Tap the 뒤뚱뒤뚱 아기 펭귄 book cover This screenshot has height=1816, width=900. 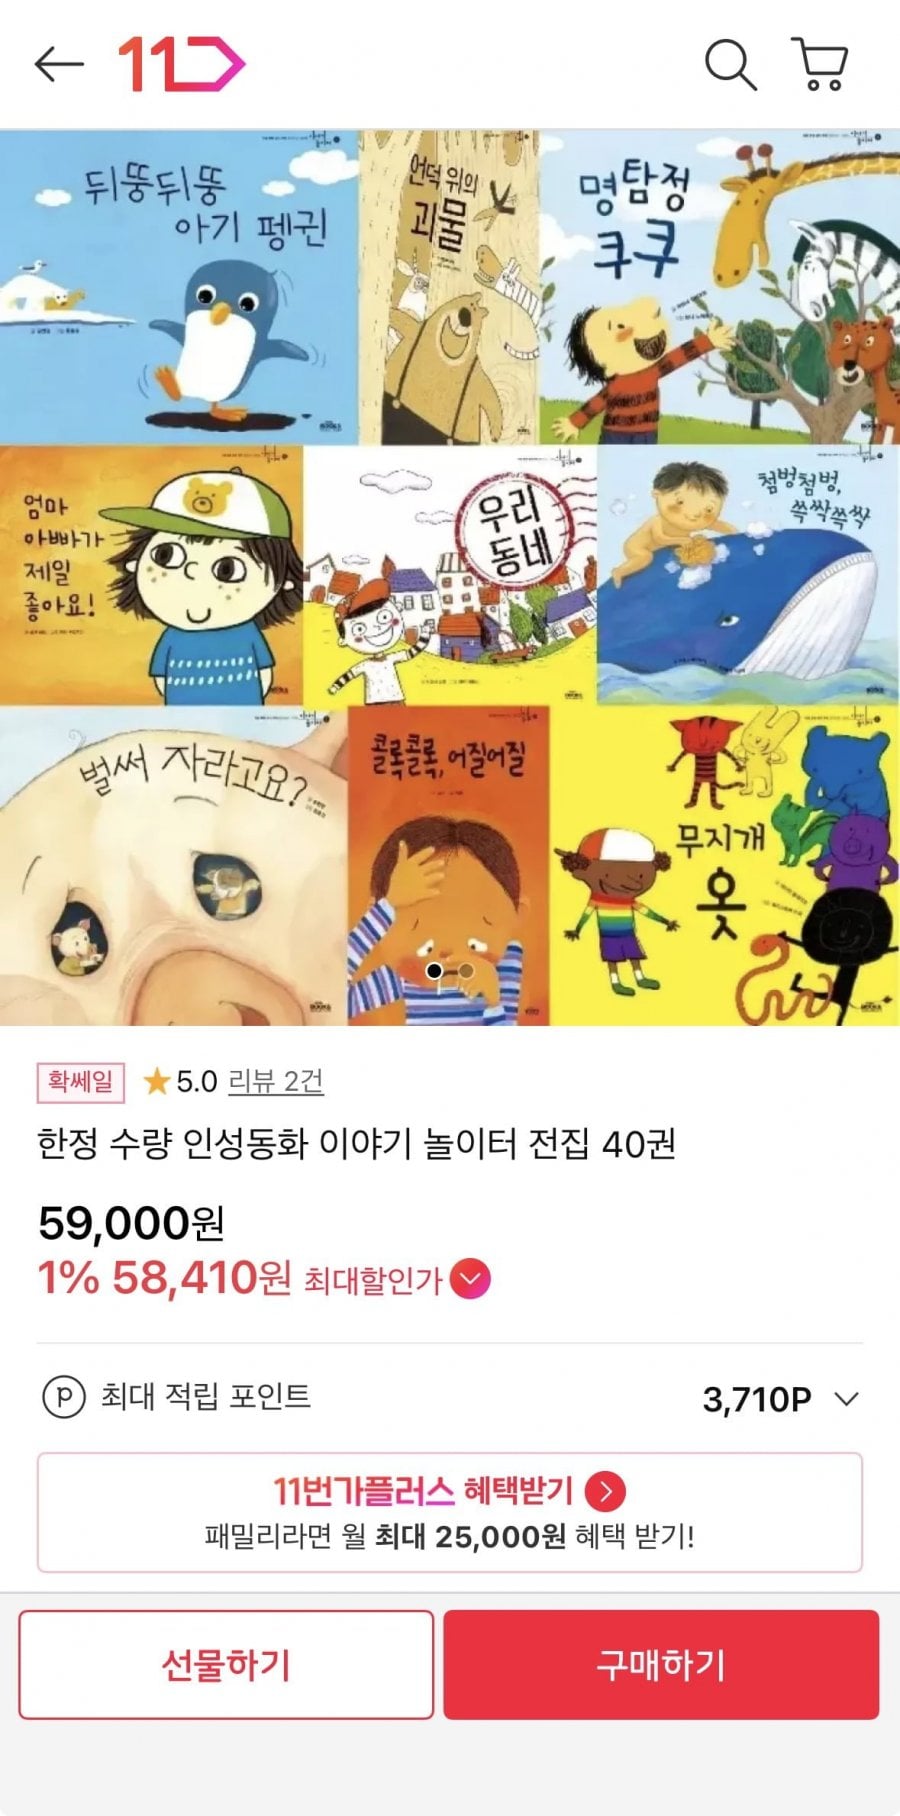[179, 287]
